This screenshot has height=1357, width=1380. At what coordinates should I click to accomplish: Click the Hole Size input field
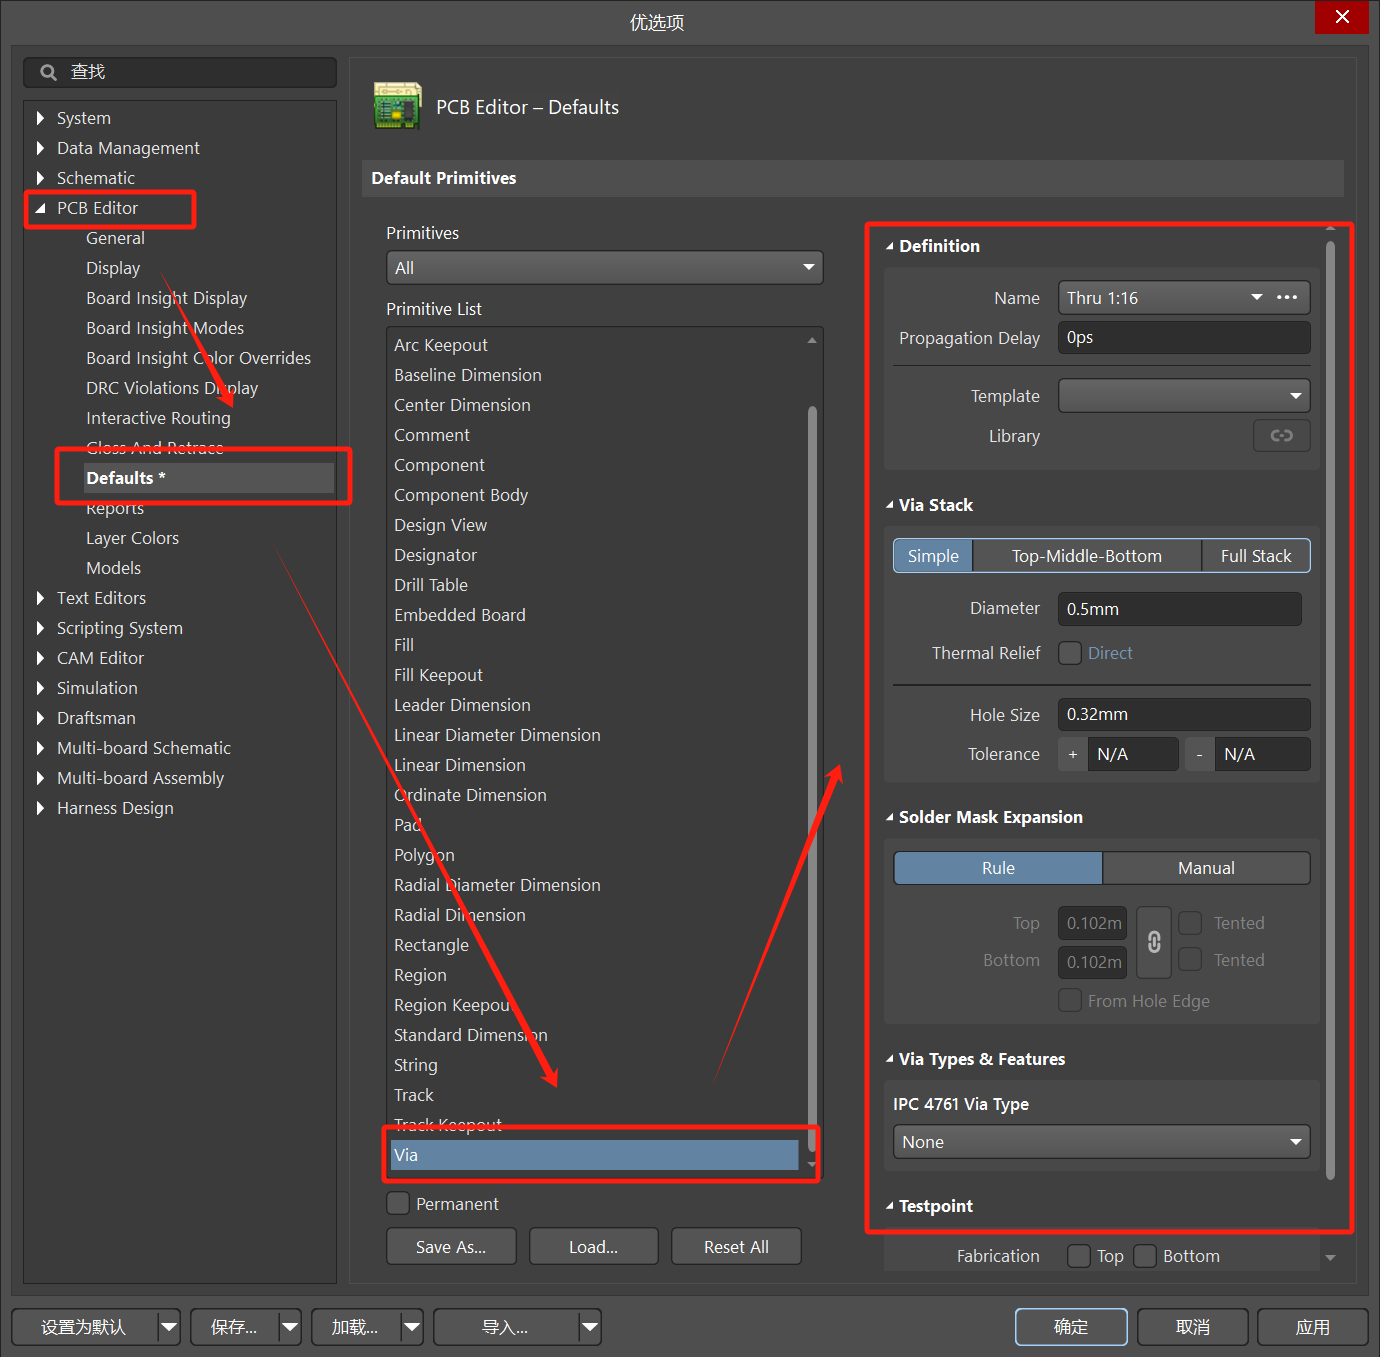pos(1183,714)
